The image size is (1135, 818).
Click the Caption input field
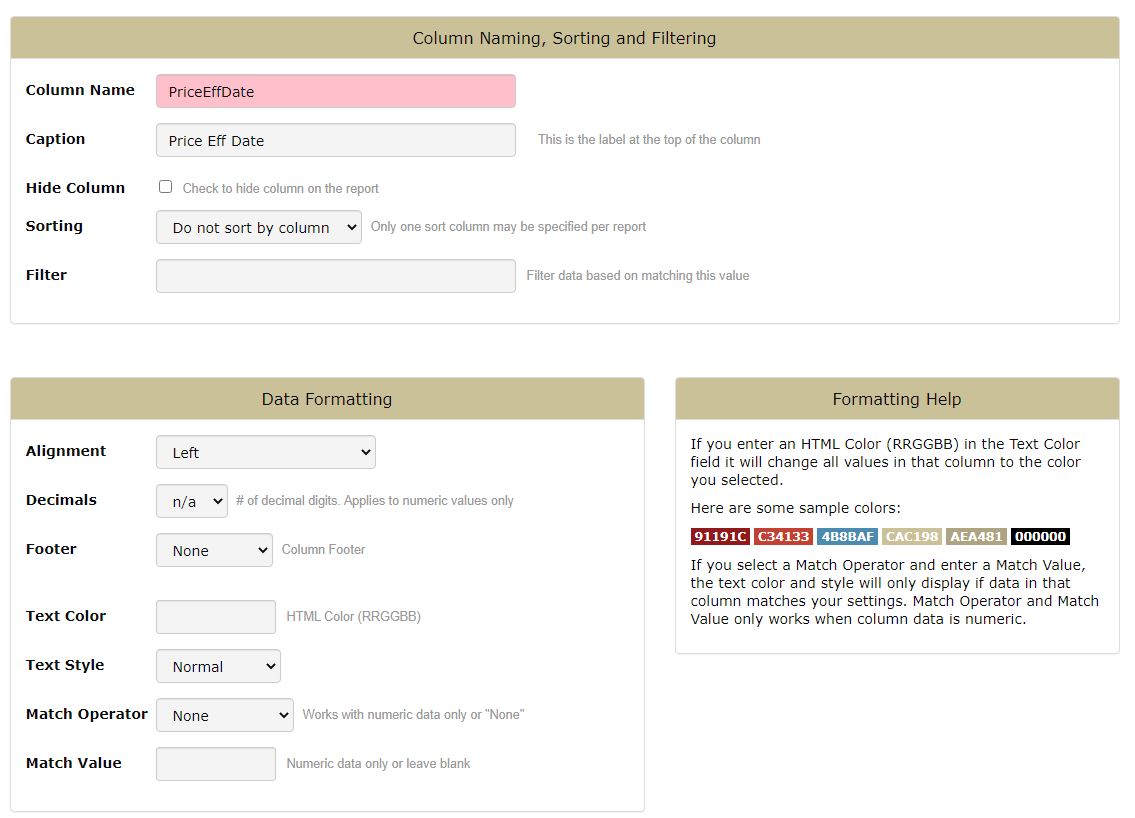[336, 140]
